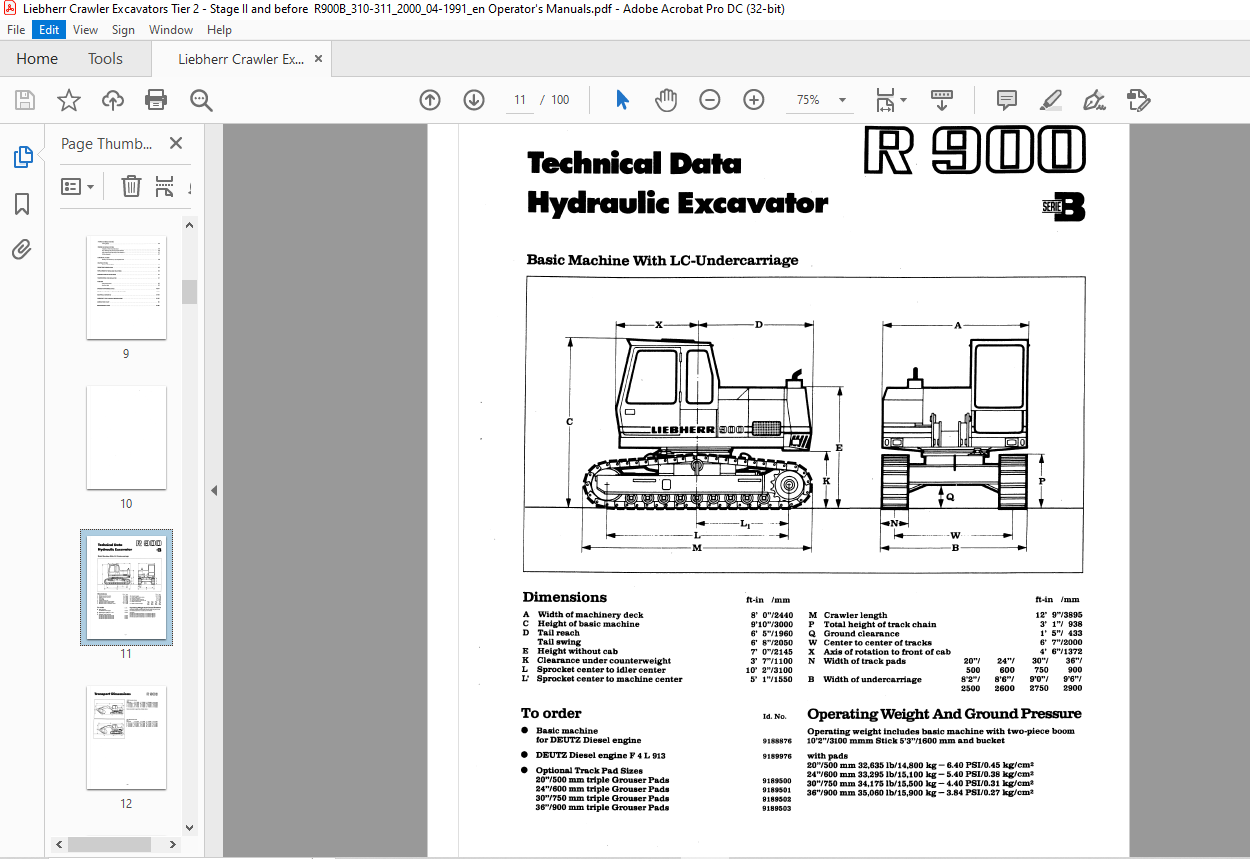This screenshot has height=859, width=1250.
Task: Activate the Hand pan tool
Action: point(666,100)
